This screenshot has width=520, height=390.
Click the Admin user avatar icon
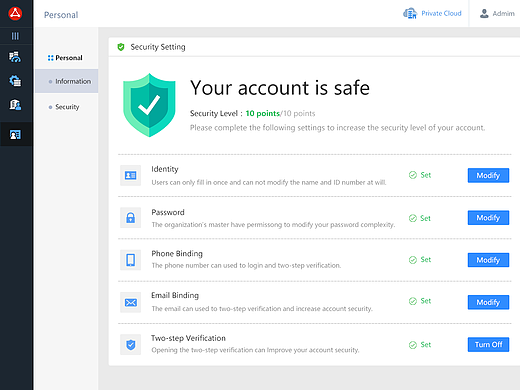coord(484,14)
